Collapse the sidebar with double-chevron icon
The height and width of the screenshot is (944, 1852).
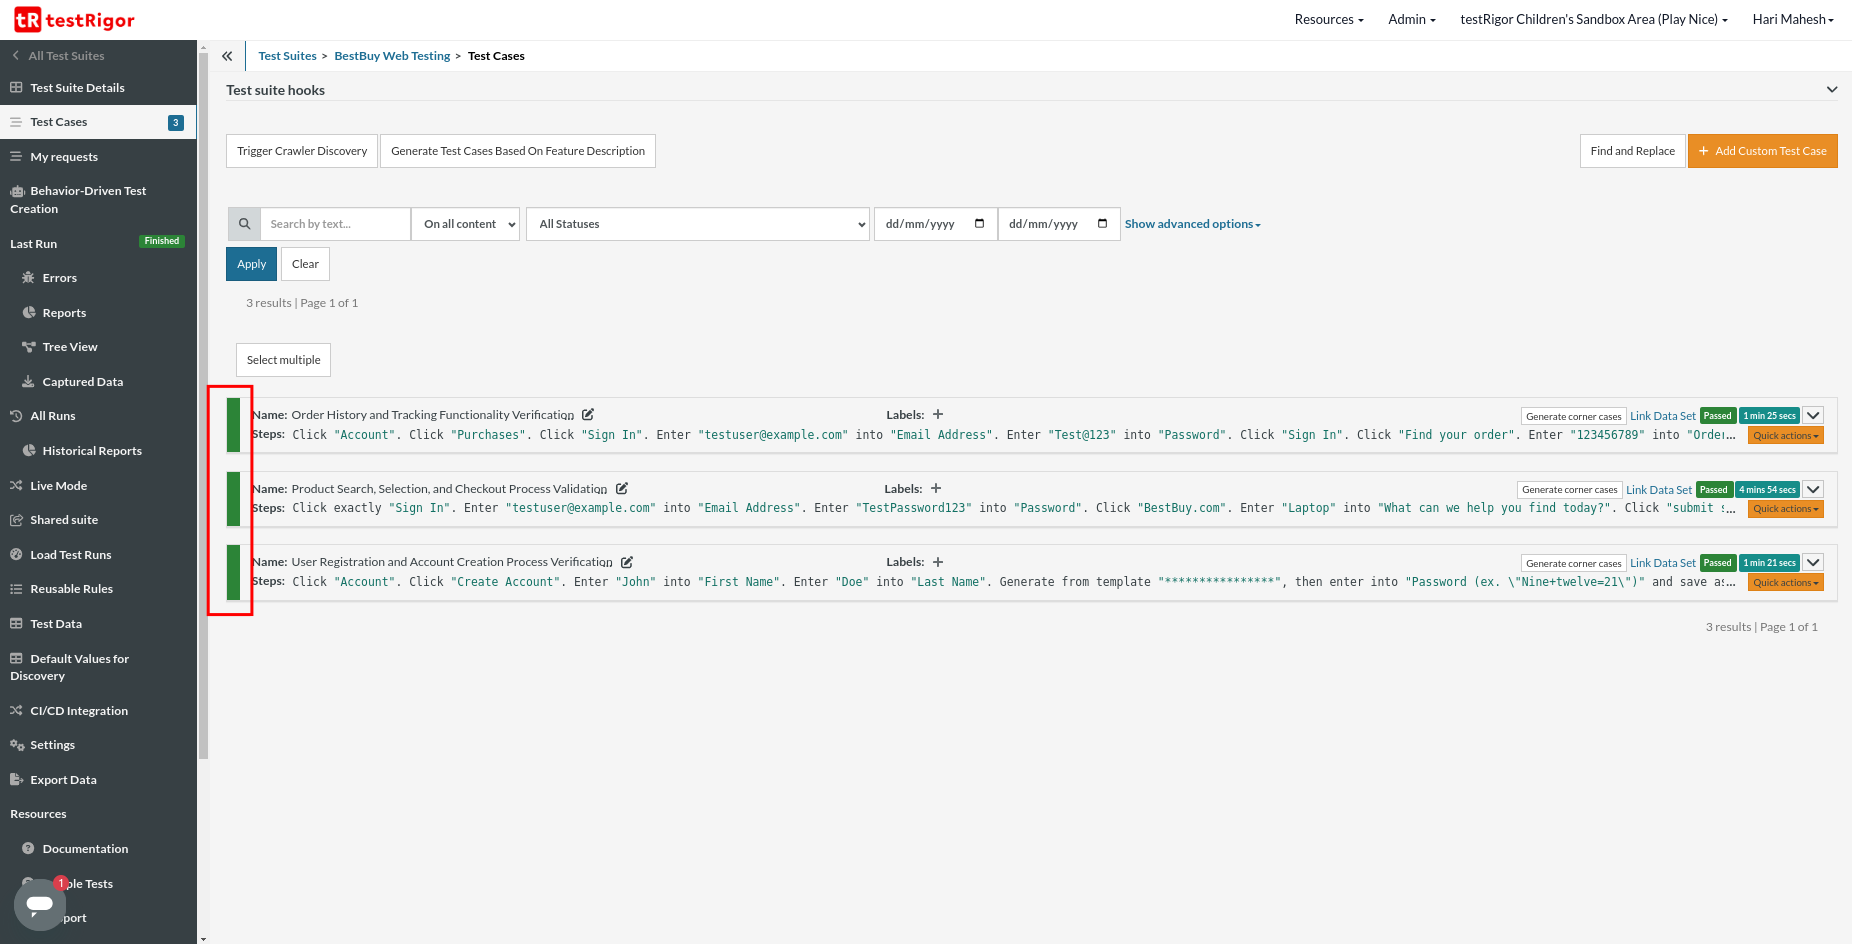227,56
